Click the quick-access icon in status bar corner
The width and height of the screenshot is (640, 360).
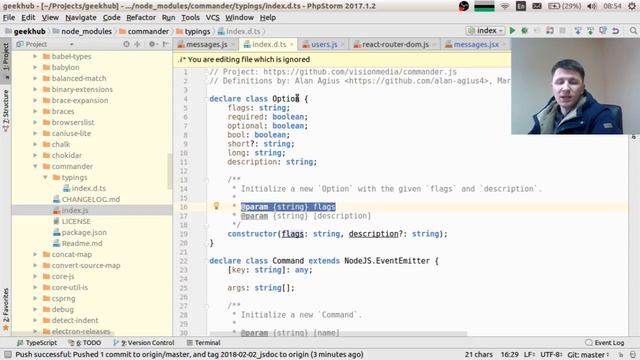click(x=8, y=354)
